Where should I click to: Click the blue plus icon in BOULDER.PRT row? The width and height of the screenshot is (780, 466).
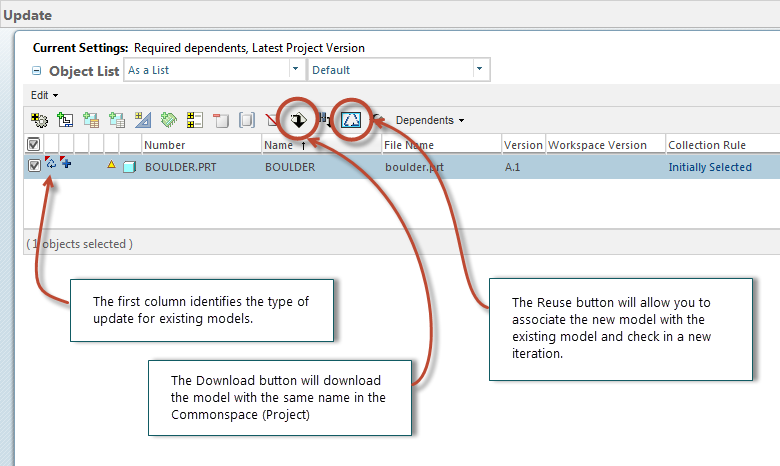click(x=66, y=163)
